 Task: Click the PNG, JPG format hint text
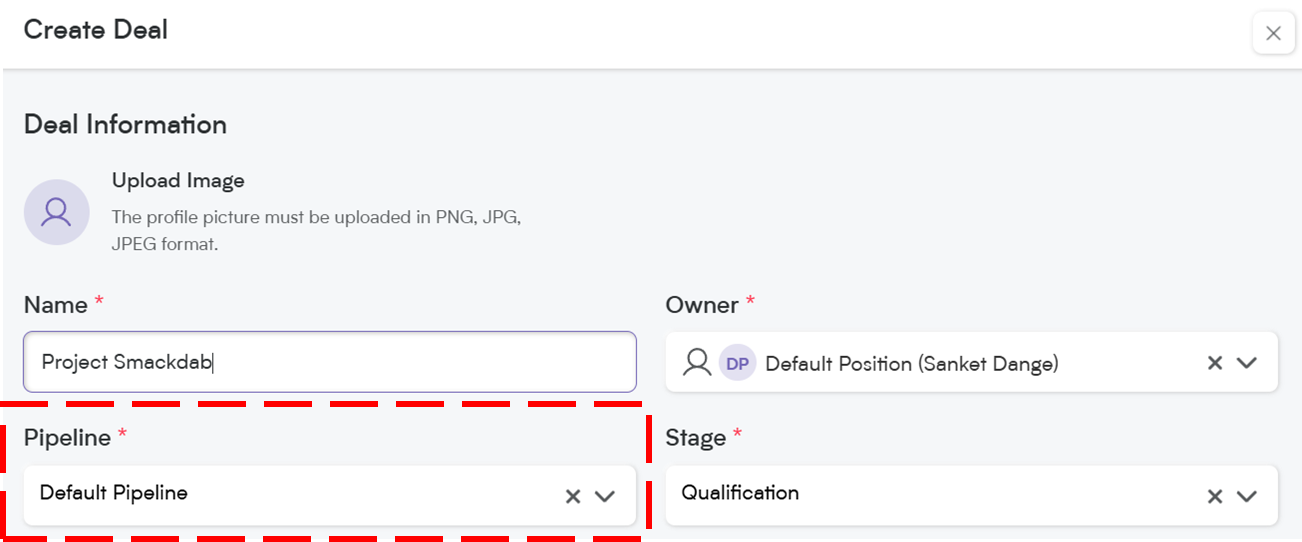[x=316, y=230]
